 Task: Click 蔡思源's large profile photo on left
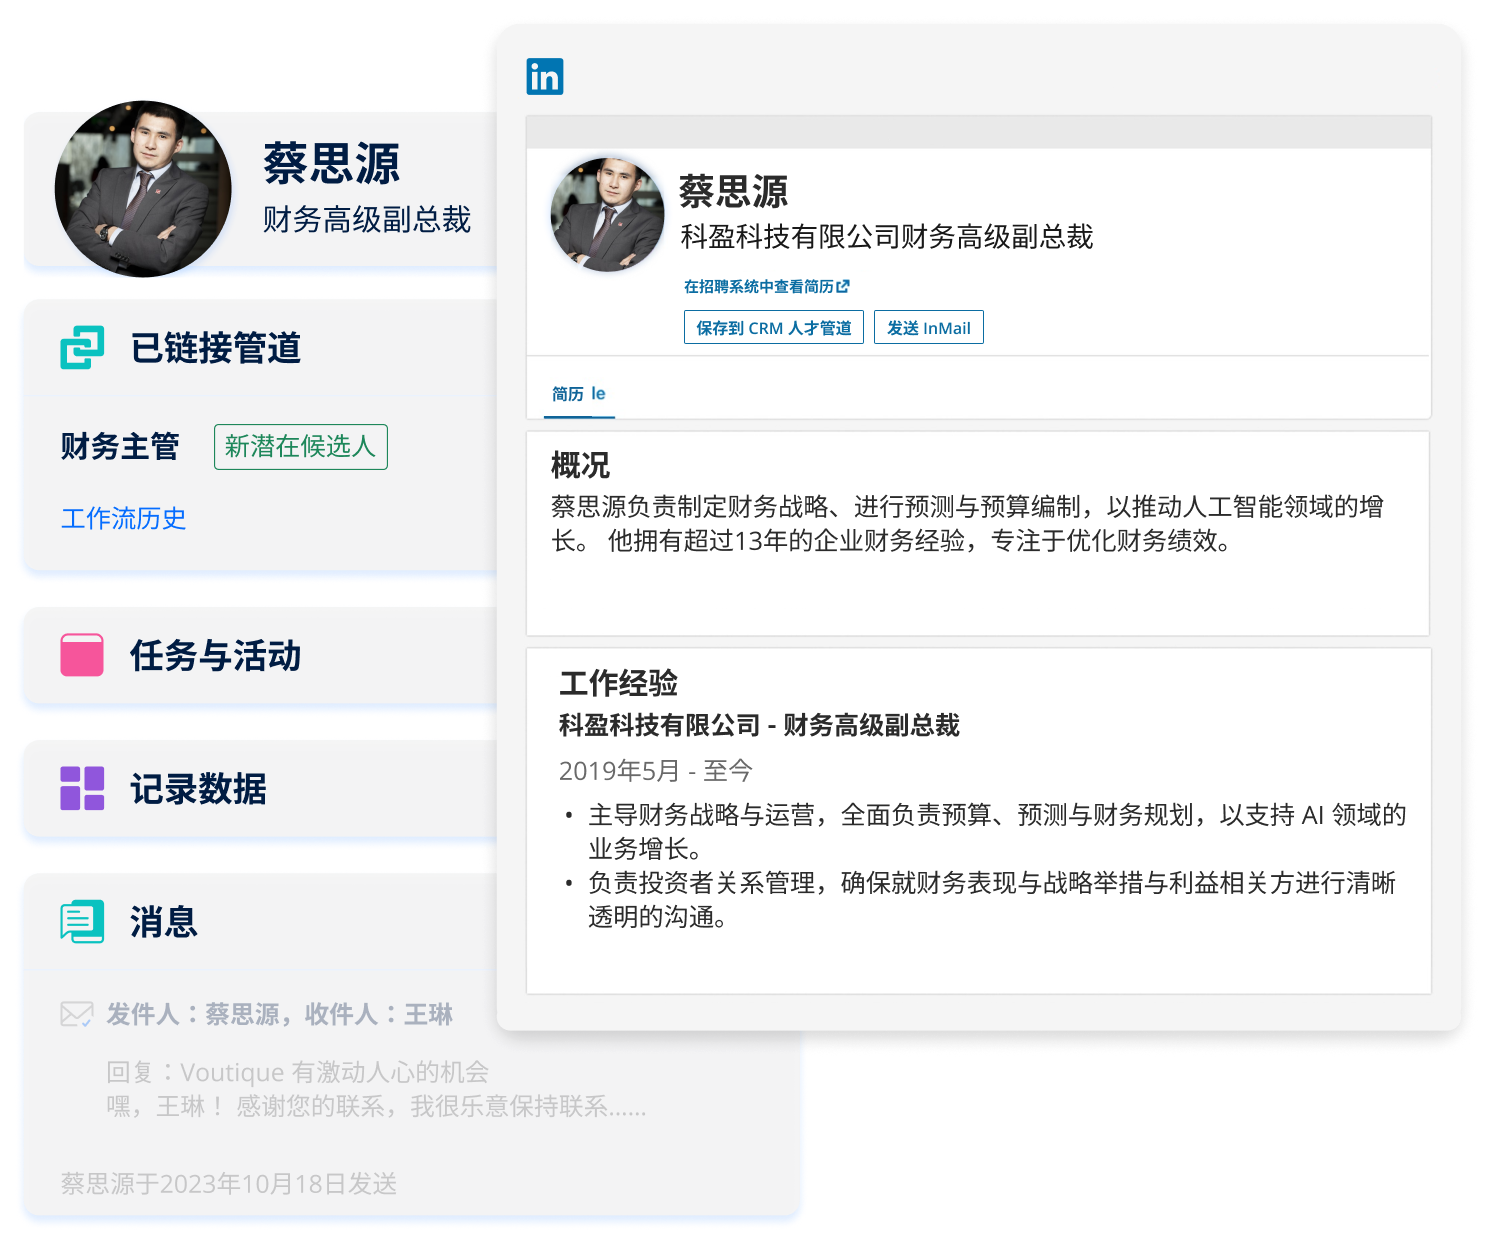coord(143,189)
